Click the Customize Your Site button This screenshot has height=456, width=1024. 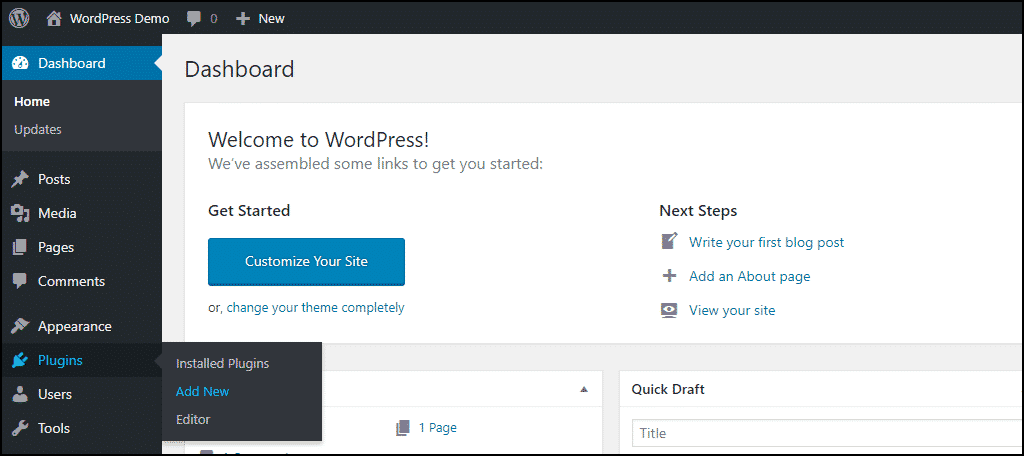coord(306,261)
